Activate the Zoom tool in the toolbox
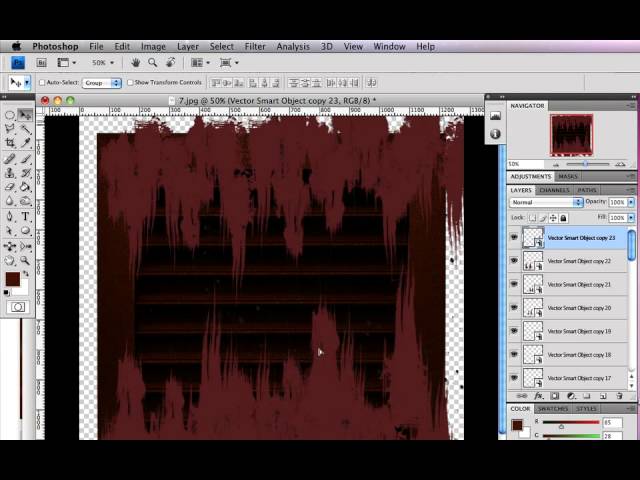The height and width of the screenshot is (480, 640). (25, 260)
